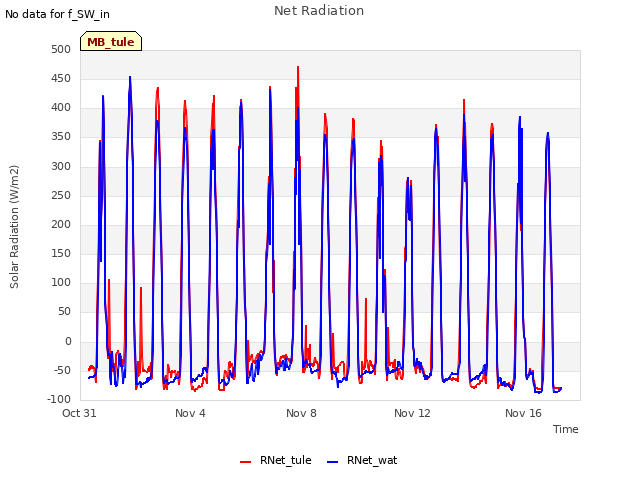Click the Oct 31 x-axis label
This screenshot has width=640, height=480.
click(x=79, y=413)
